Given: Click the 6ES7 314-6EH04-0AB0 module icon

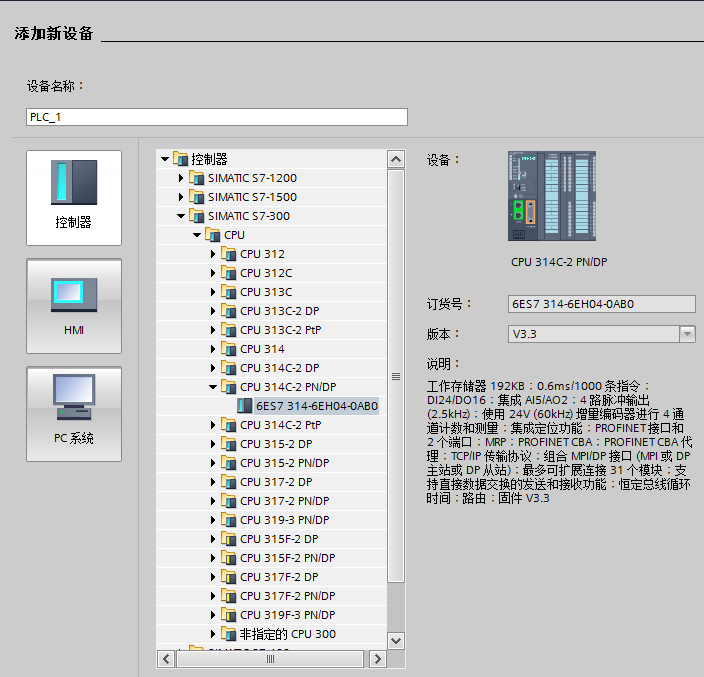Looking at the screenshot, I should pos(245,406).
